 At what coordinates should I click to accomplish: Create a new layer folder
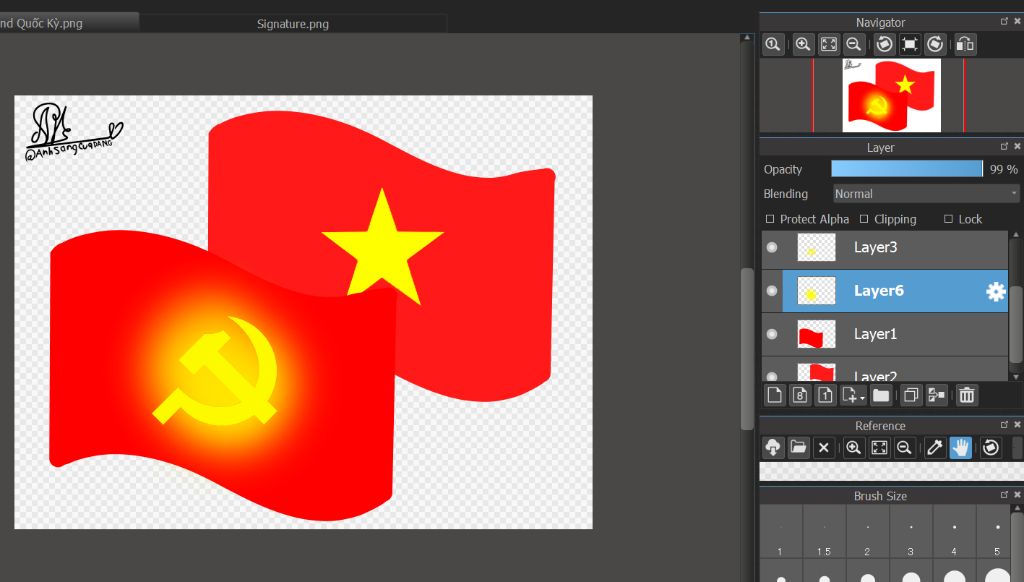881,395
